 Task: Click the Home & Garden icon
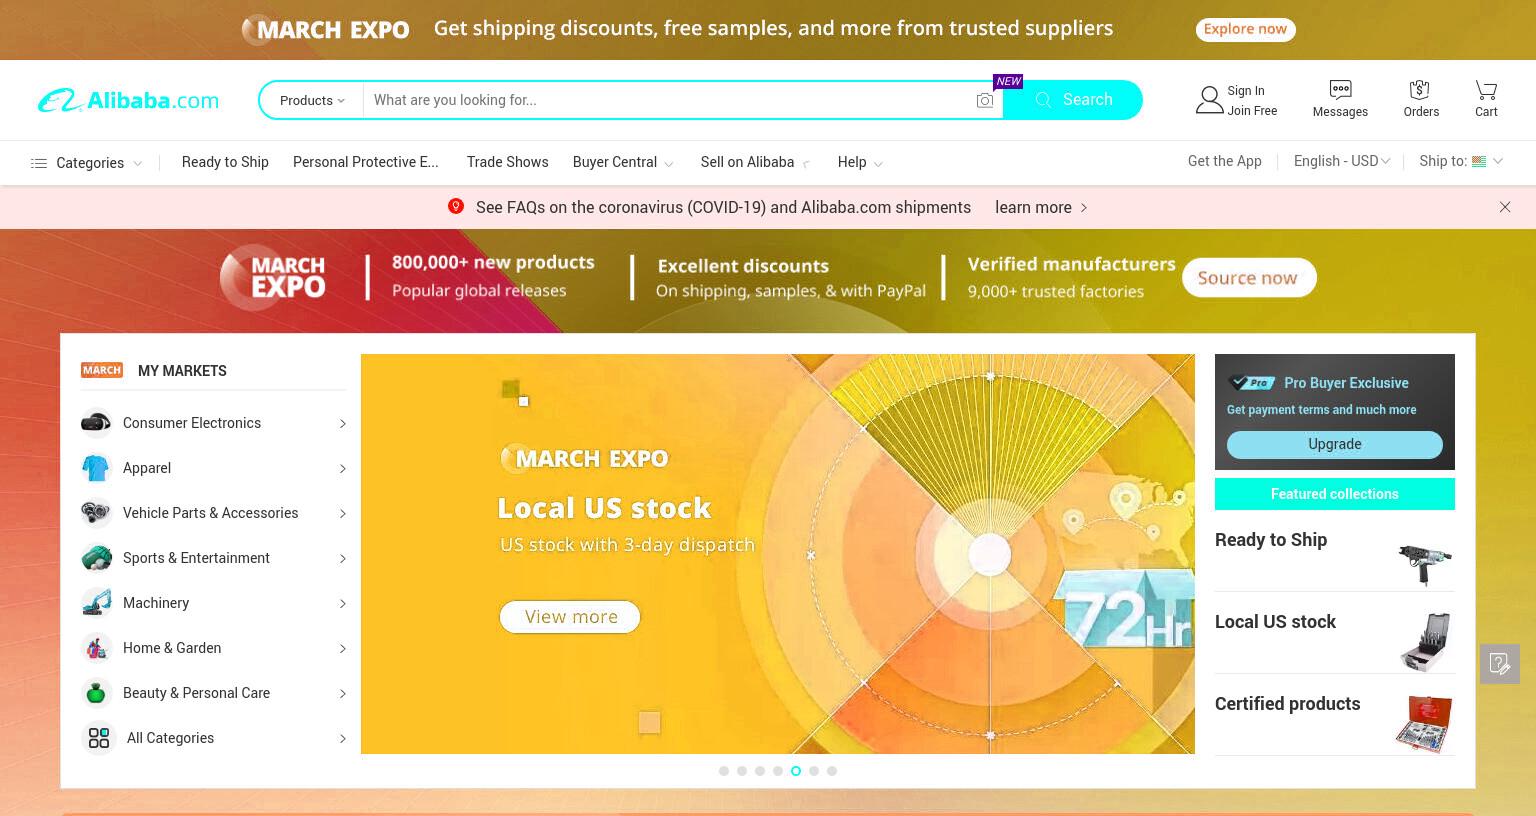tap(96, 648)
